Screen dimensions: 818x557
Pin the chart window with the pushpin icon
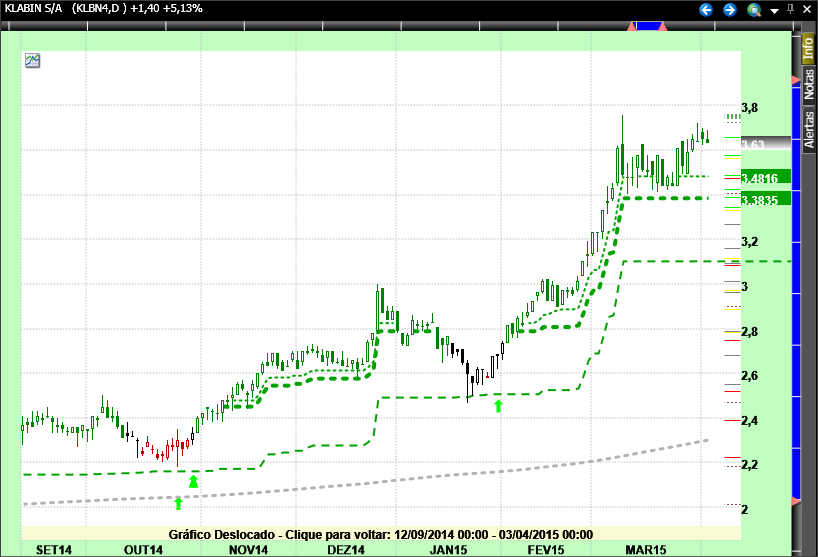pyautogui.click(x=791, y=9)
